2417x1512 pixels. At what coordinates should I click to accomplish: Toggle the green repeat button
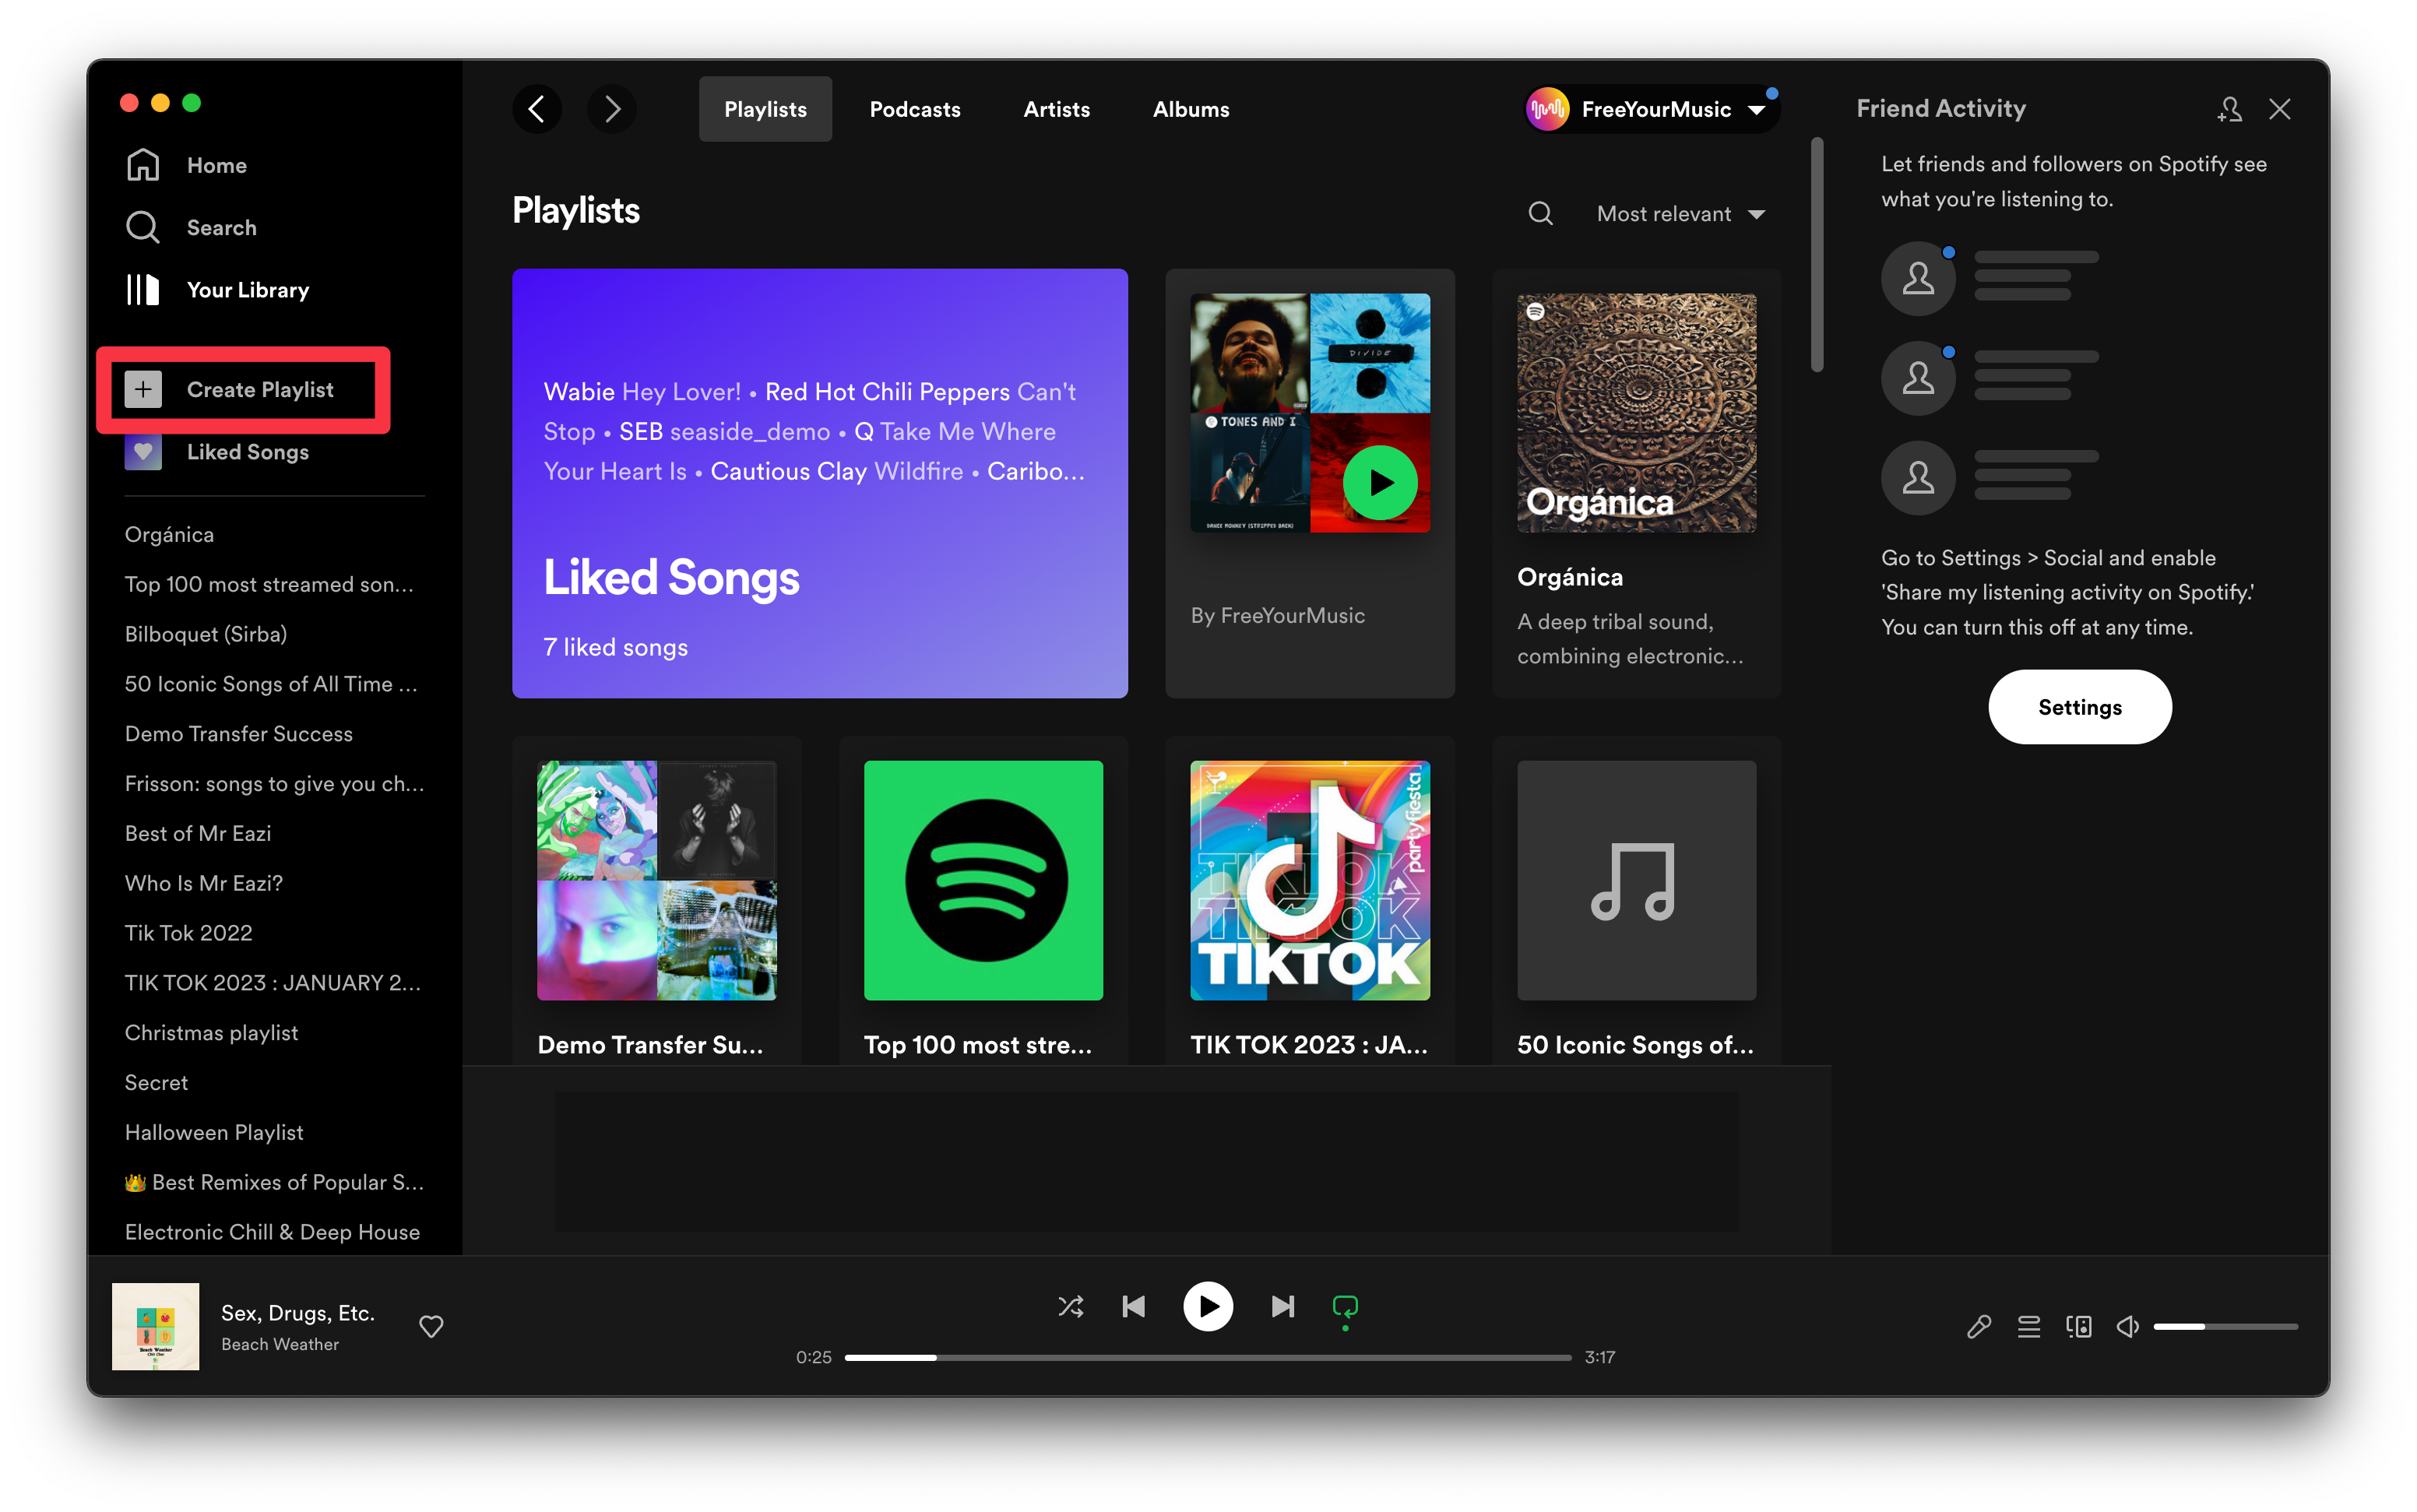tap(1345, 1308)
